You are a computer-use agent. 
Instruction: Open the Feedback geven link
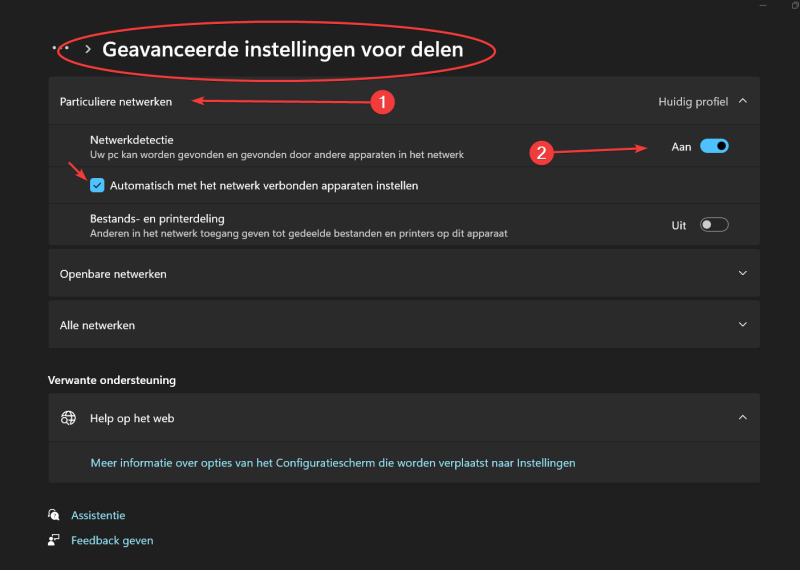coord(112,540)
